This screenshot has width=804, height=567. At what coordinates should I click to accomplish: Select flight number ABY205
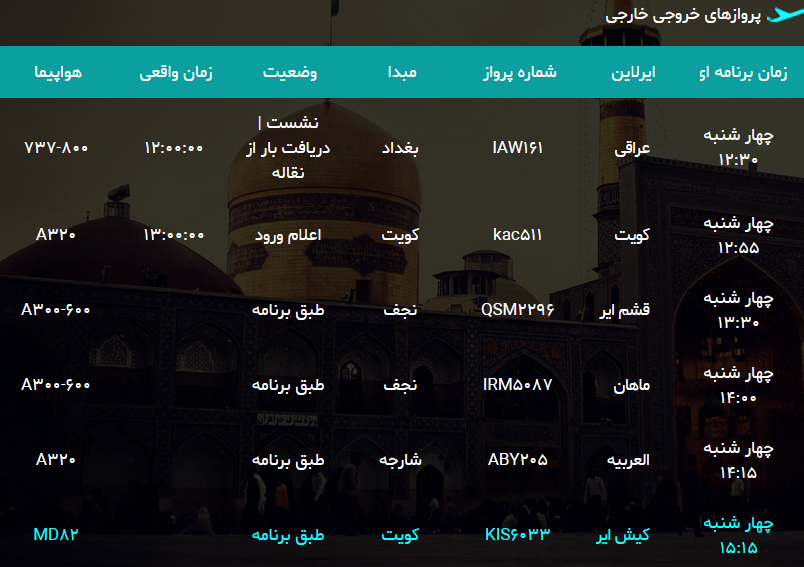(x=517, y=459)
